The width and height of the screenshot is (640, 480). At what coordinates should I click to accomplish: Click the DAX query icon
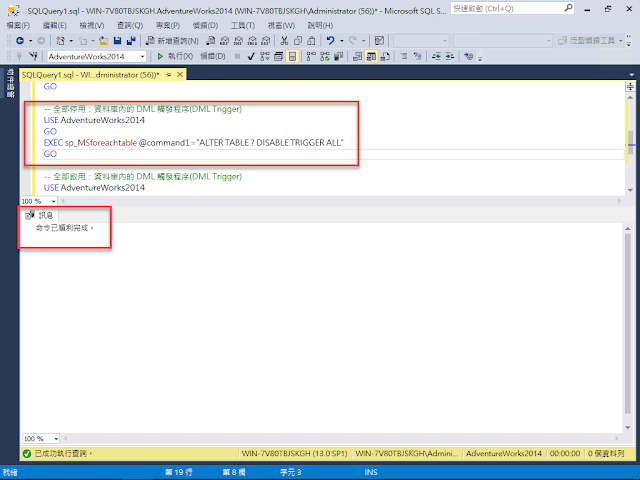pos(266,40)
